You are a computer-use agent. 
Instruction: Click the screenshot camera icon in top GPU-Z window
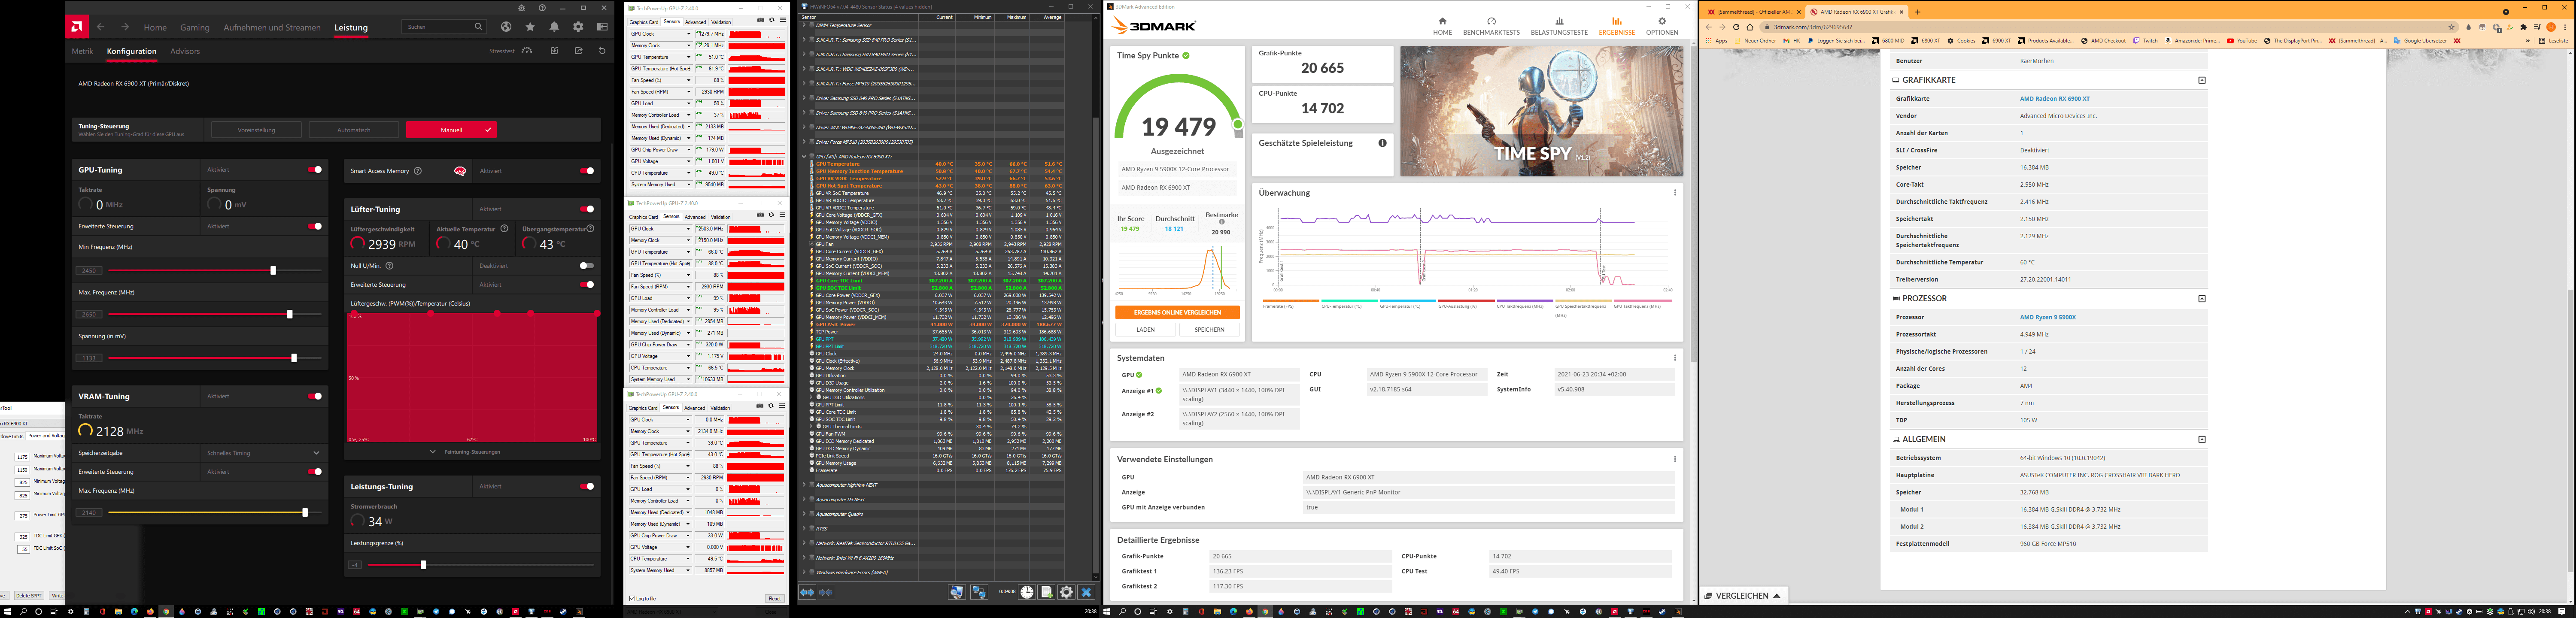(x=761, y=21)
